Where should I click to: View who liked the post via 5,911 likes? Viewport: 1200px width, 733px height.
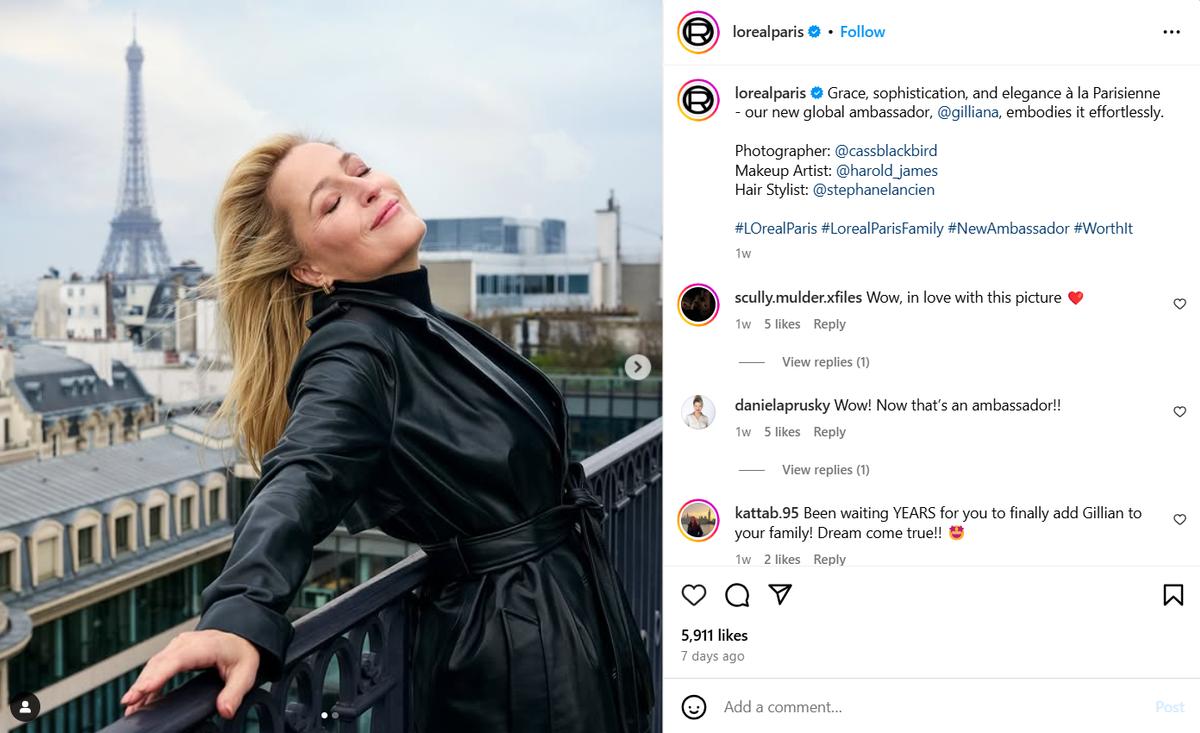[x=712, y=635]
